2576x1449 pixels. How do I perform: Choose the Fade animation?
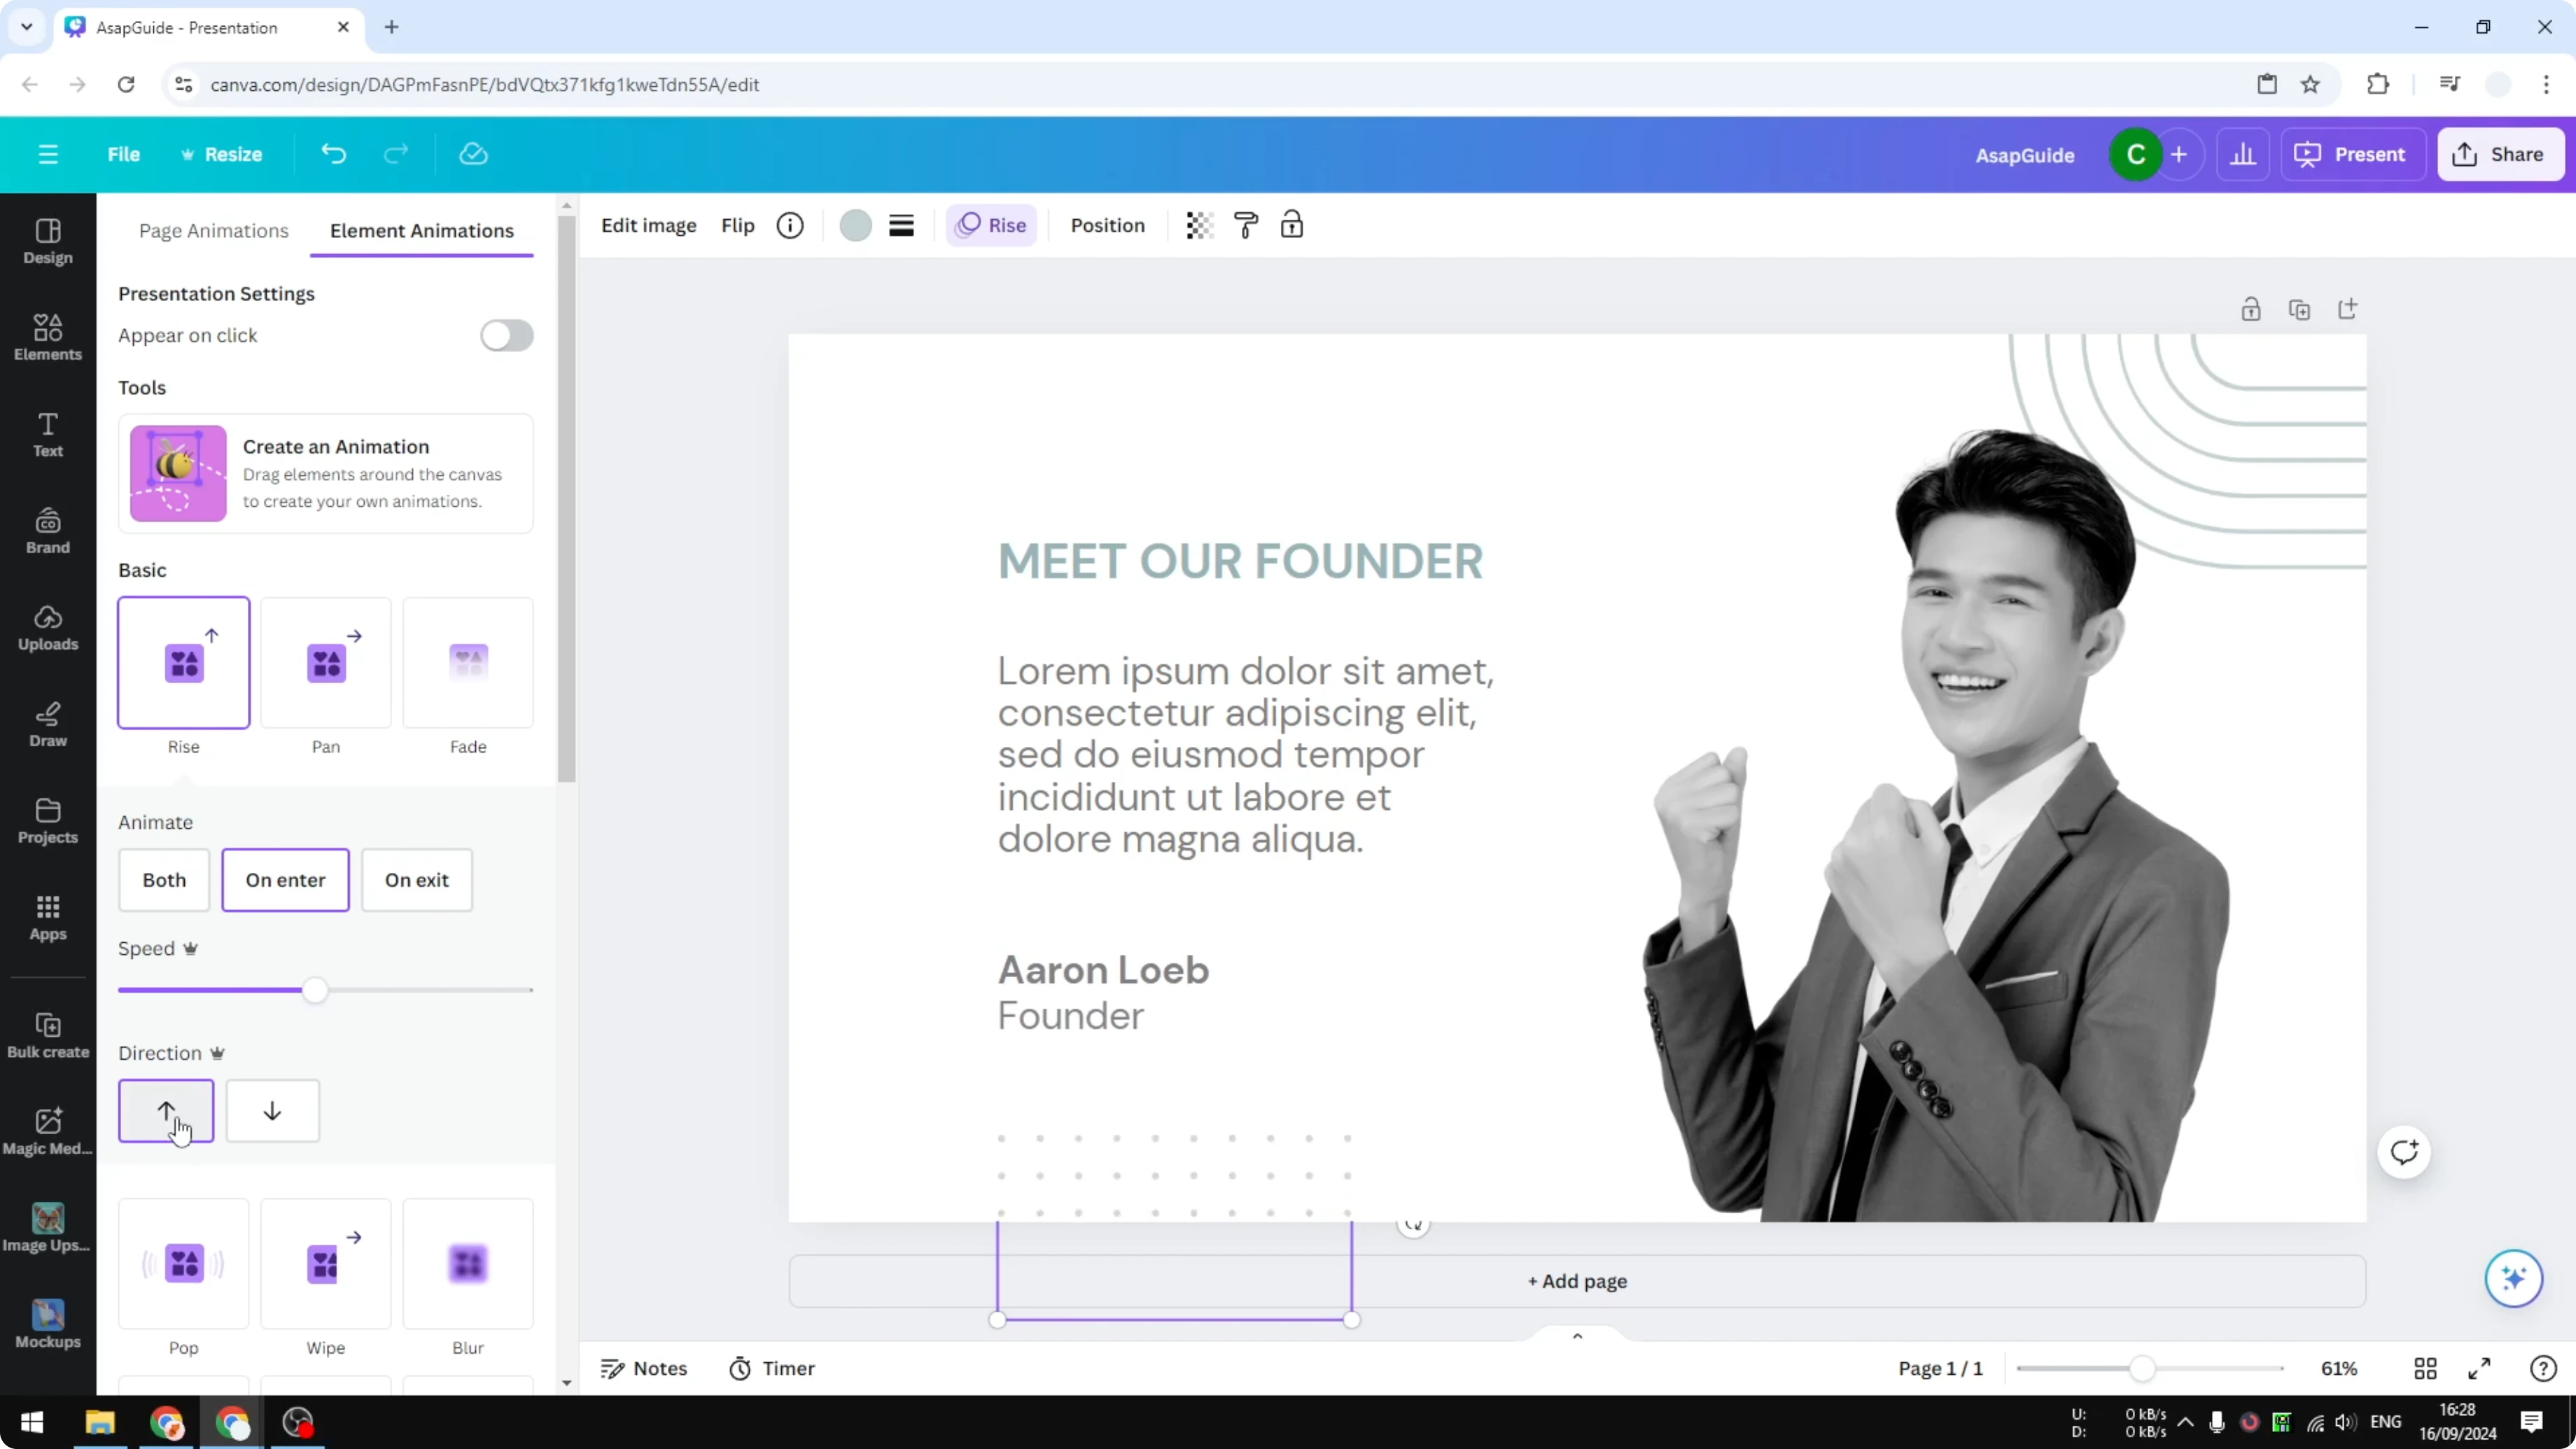tap(468, 663)
